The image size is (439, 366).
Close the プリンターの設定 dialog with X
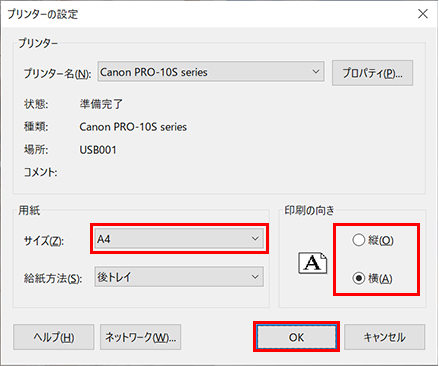(x=423, y=14)
